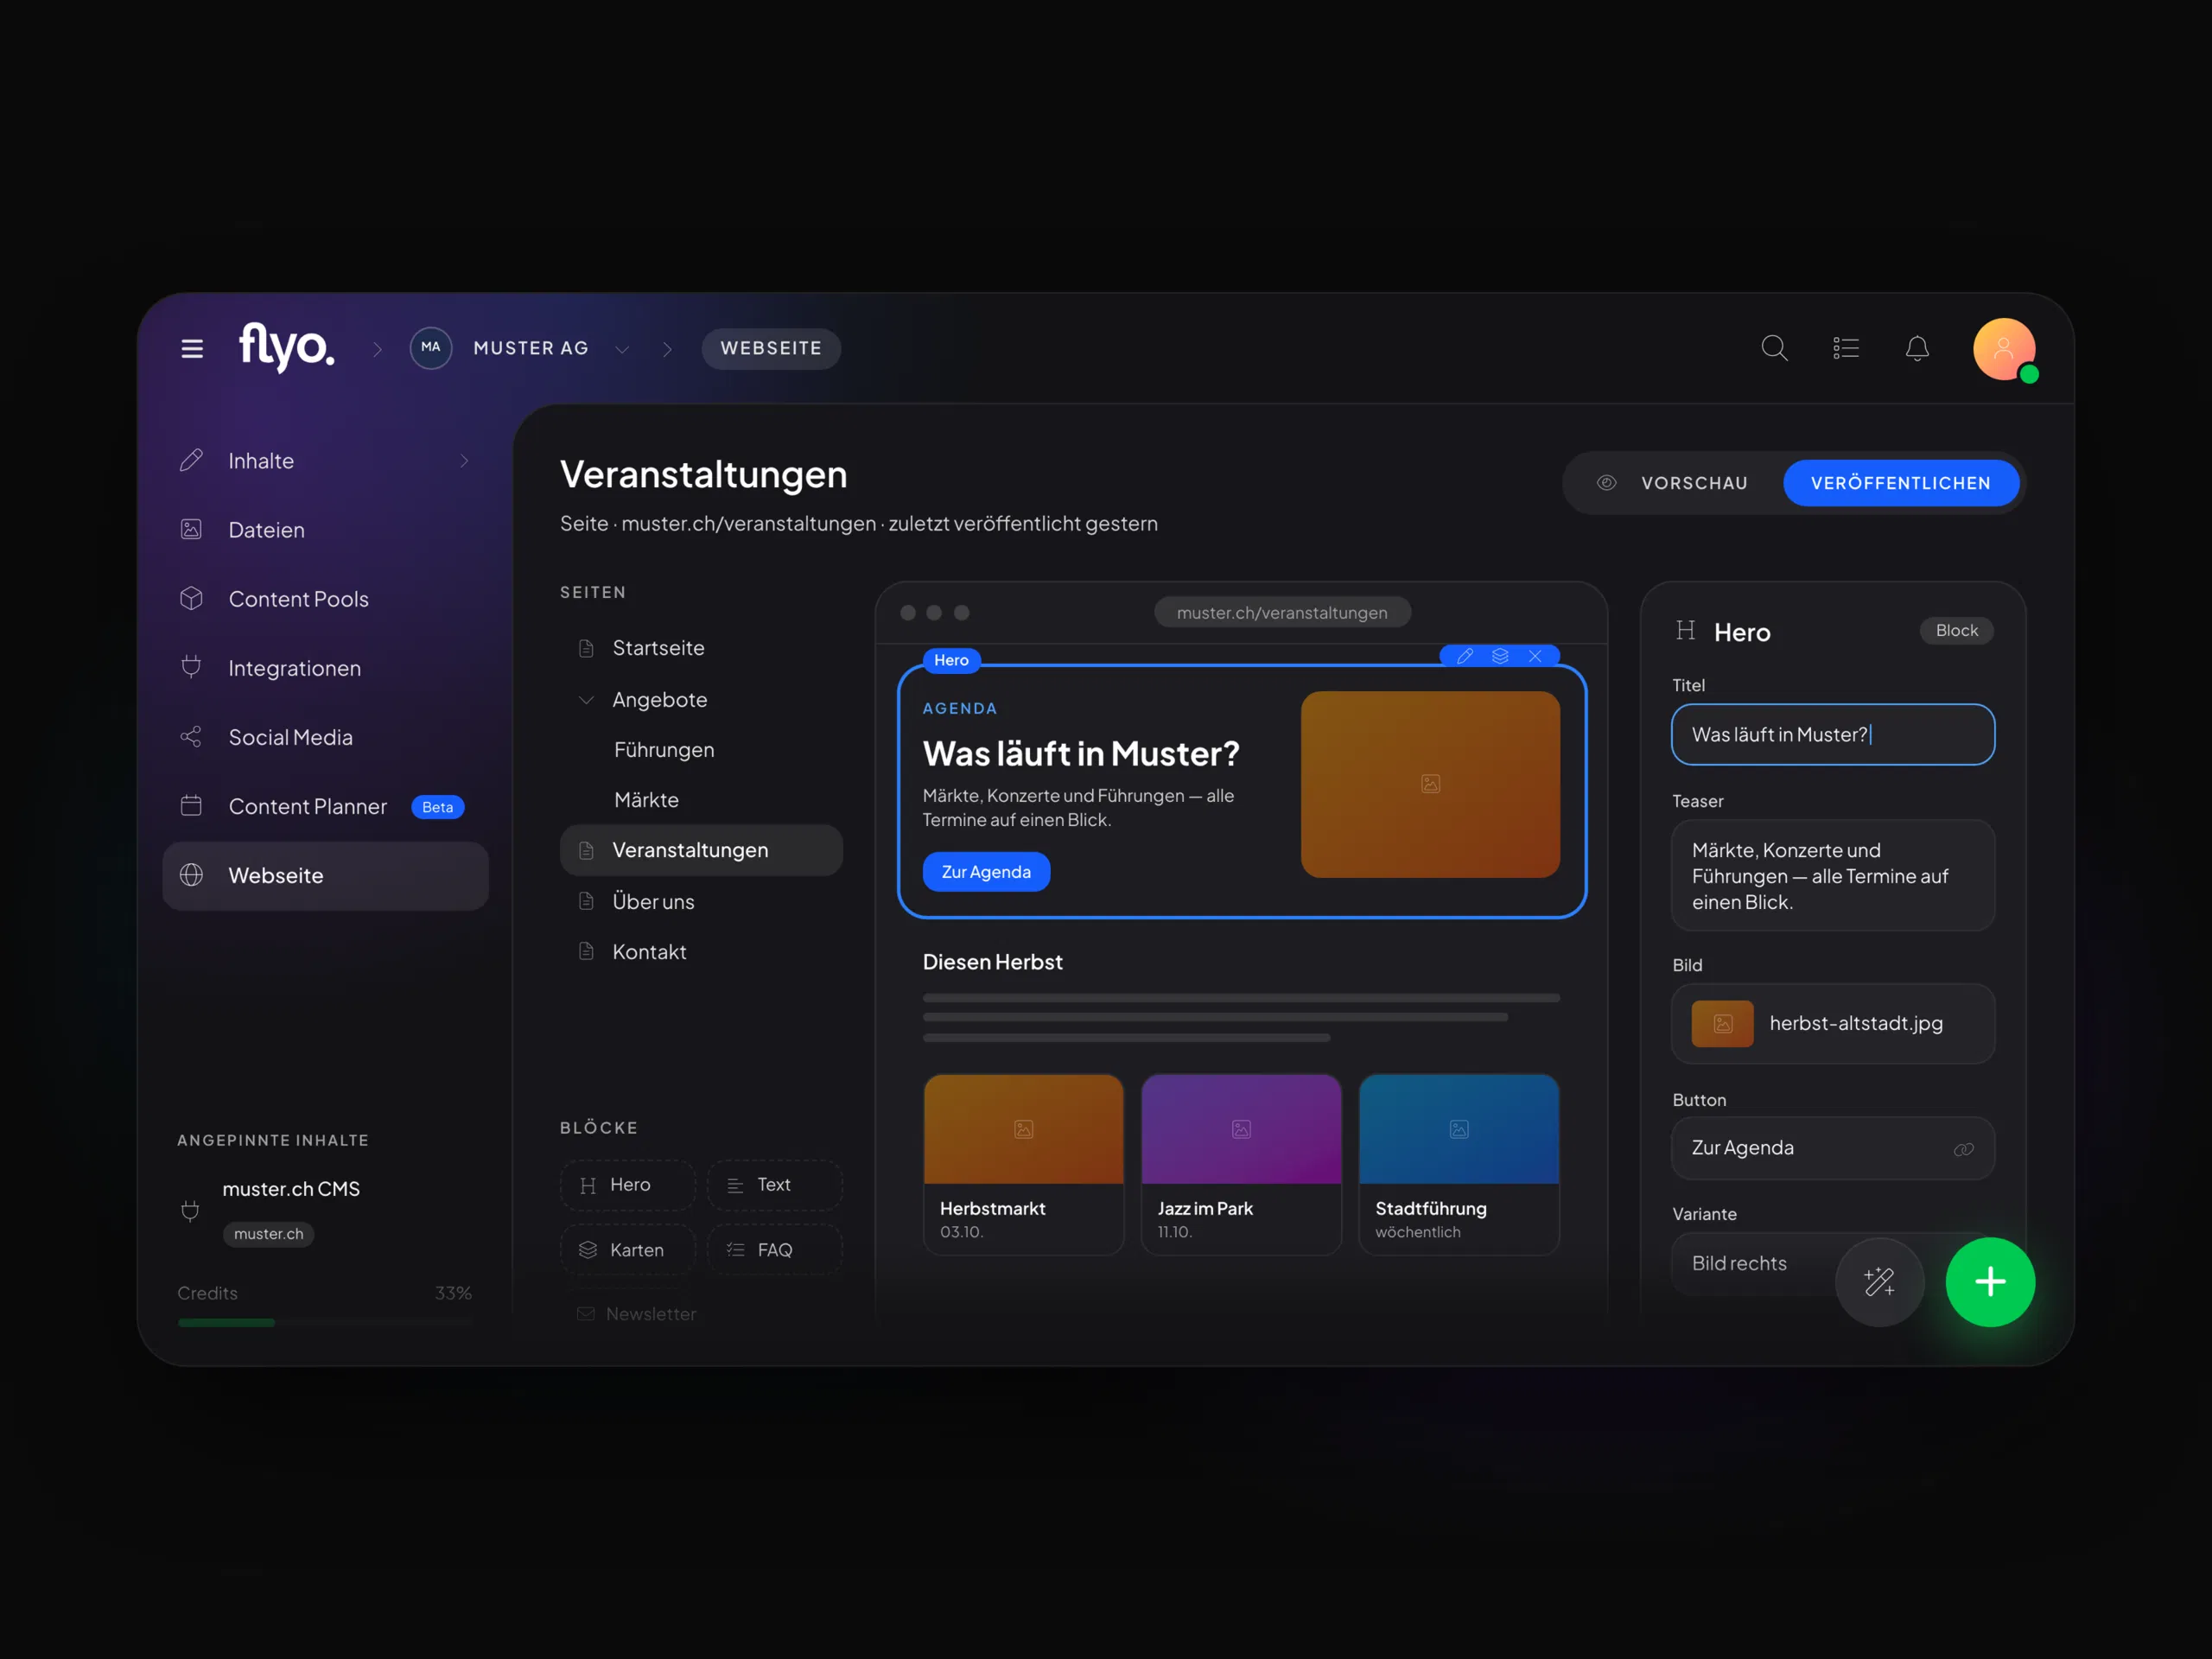Click the Veröffentlichen button
This screenshot has height=1659, width=2212.
pos(1900,483)
